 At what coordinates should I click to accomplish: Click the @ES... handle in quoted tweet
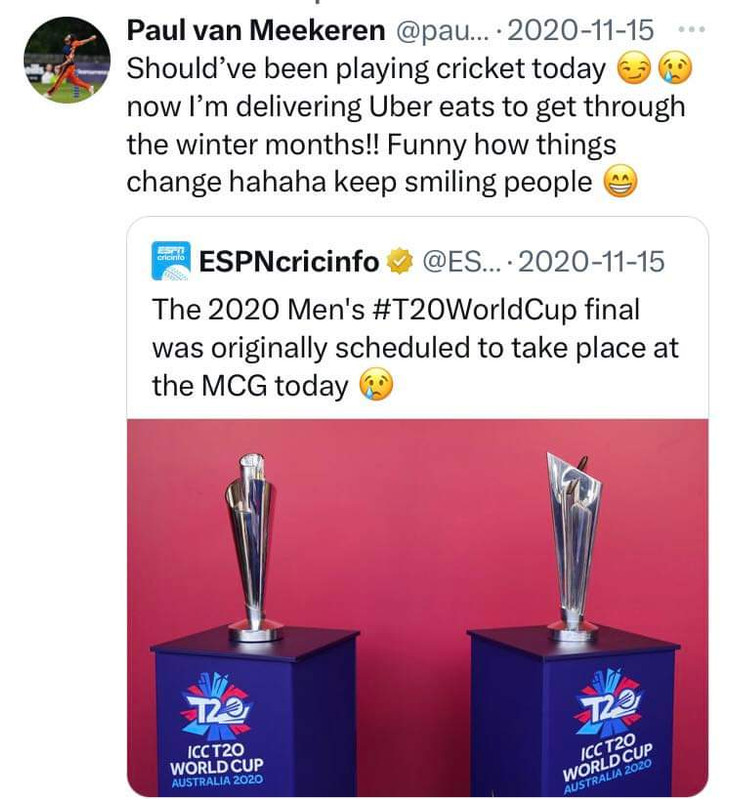(x=463, y=262)
